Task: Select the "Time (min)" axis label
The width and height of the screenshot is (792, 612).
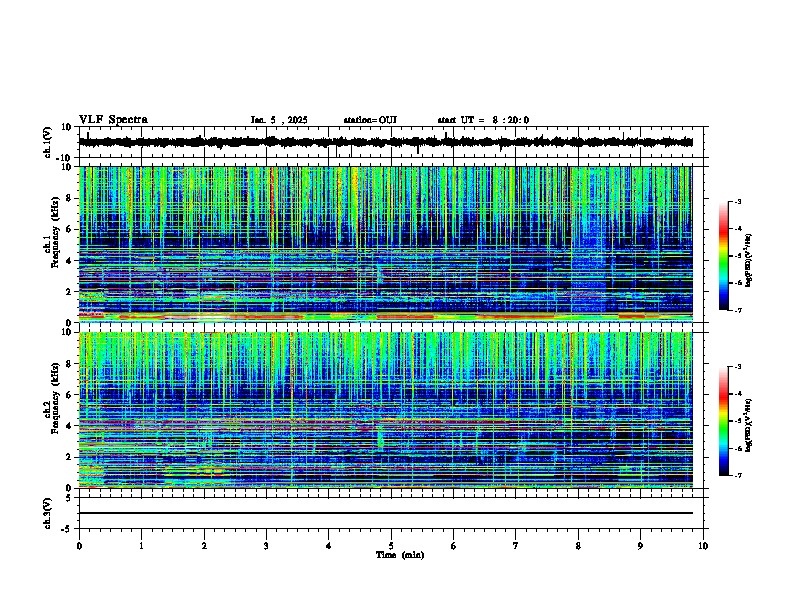Action: pyautogui.click(x=400, y=555)
